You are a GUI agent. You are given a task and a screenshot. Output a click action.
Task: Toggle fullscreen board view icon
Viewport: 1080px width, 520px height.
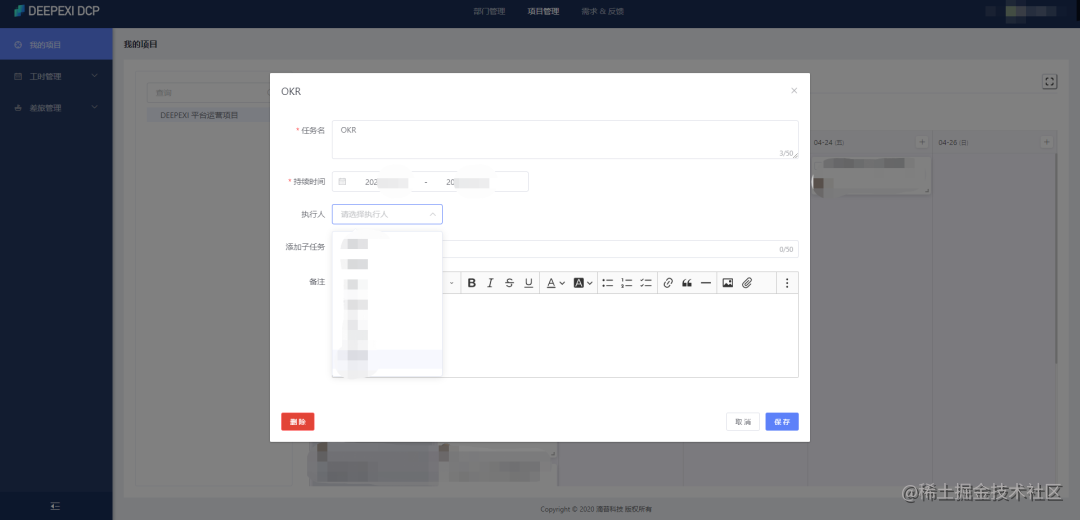point(1050,82)
